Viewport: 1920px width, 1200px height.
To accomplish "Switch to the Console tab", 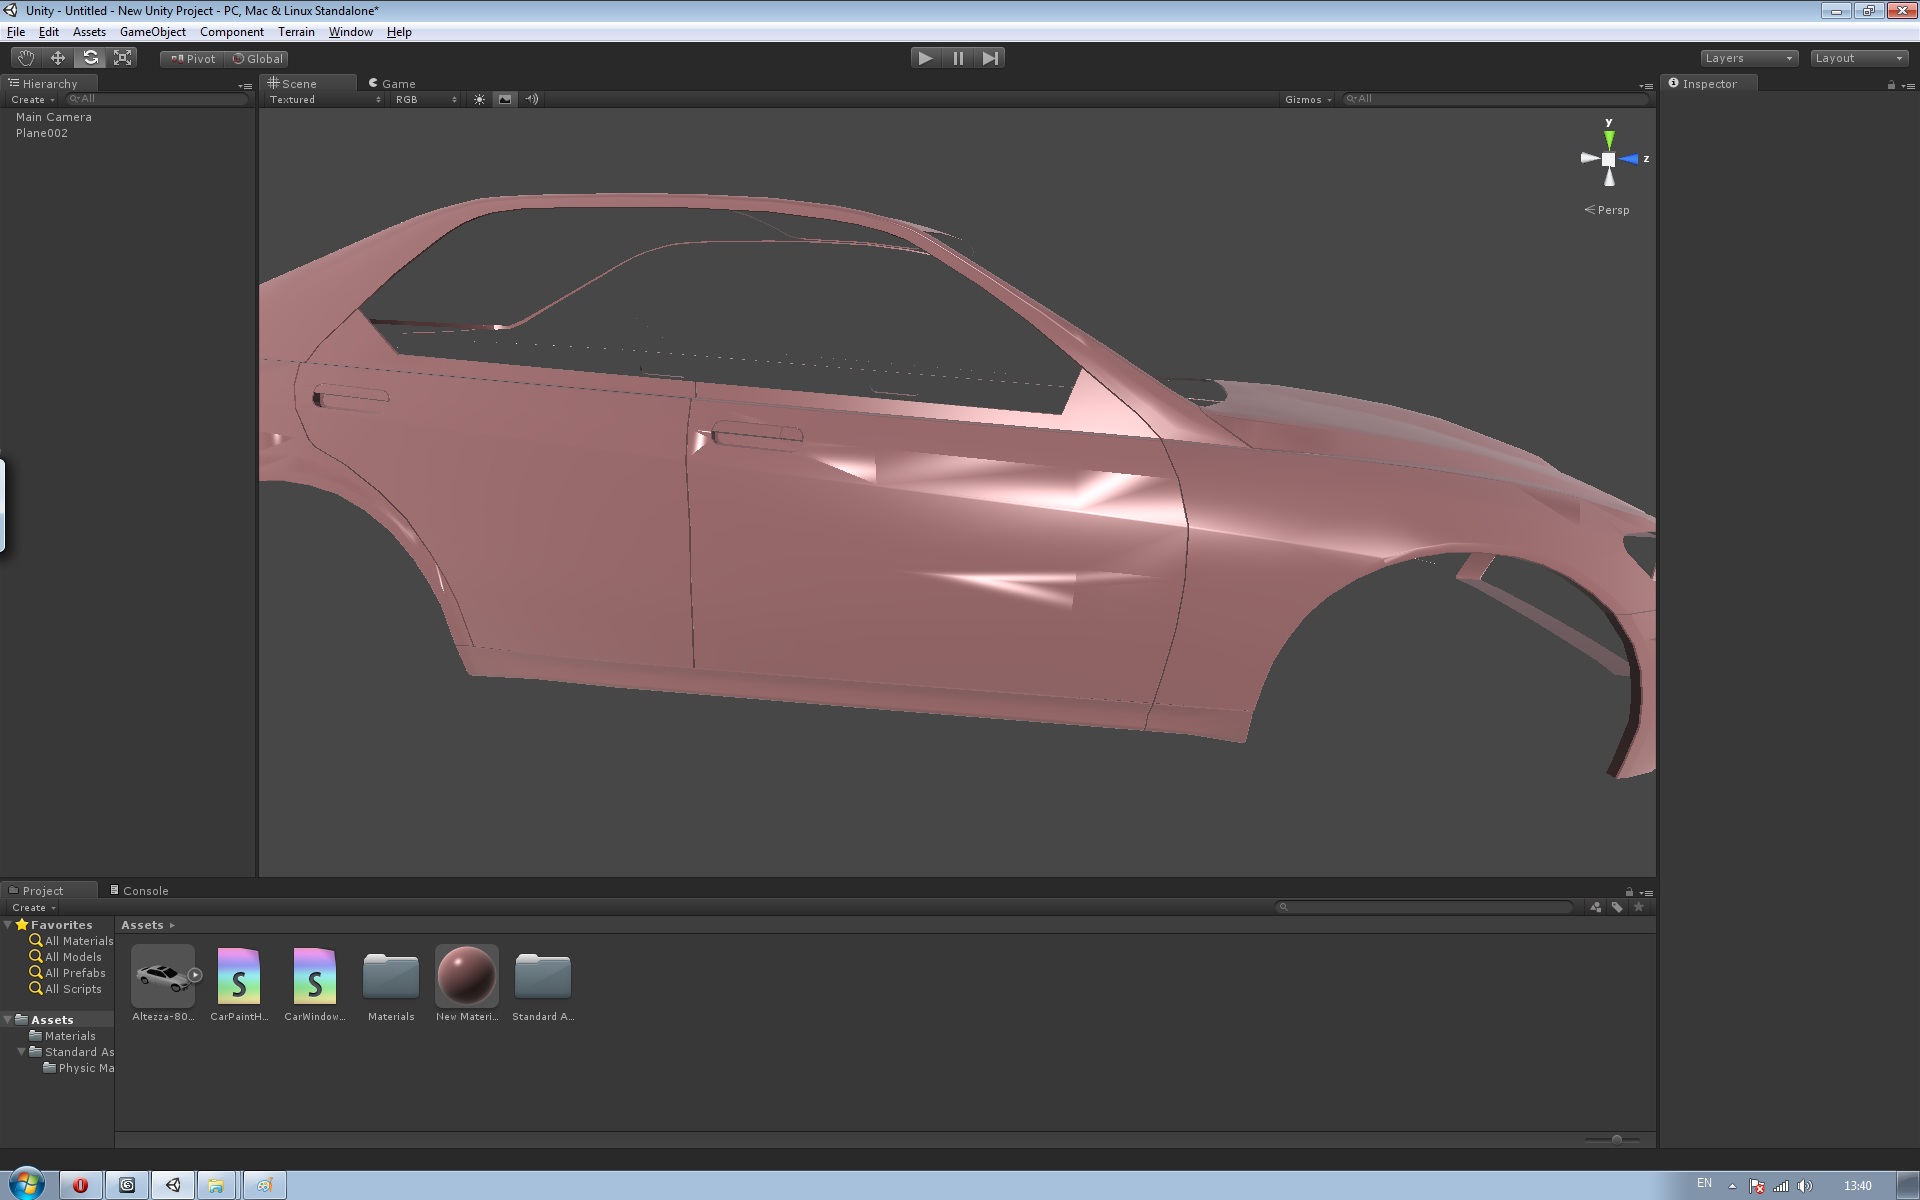I will [139, 890].
